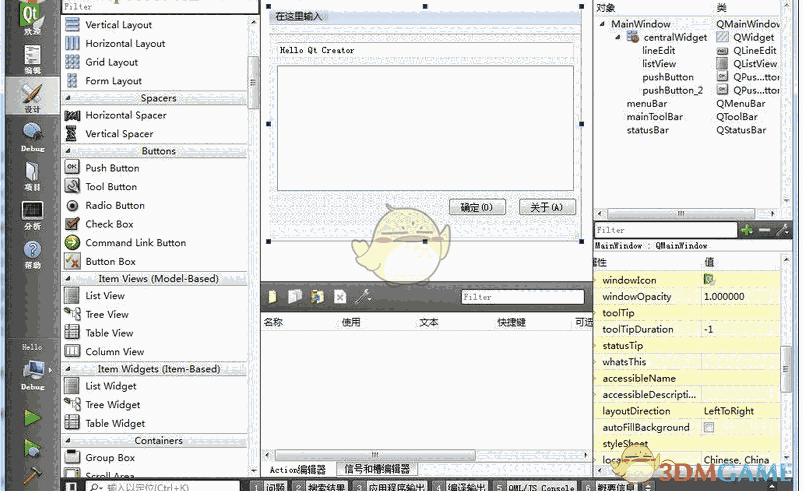Collapse the Buttons category
Screen dimensions: 803x491
click(x=68, y=151)
